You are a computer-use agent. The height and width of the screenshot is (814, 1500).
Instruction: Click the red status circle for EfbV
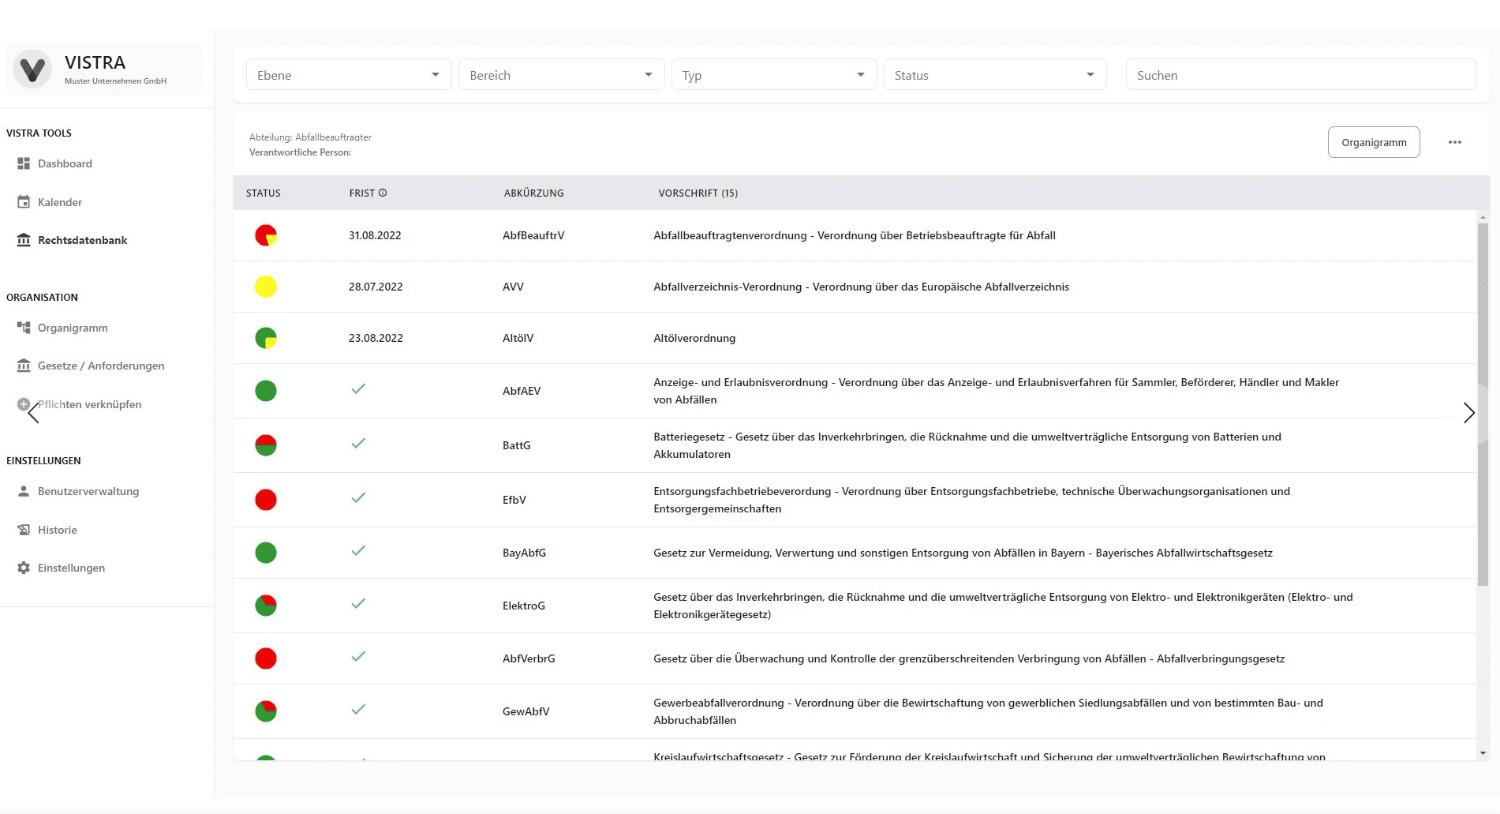click(x=266, y=499)
